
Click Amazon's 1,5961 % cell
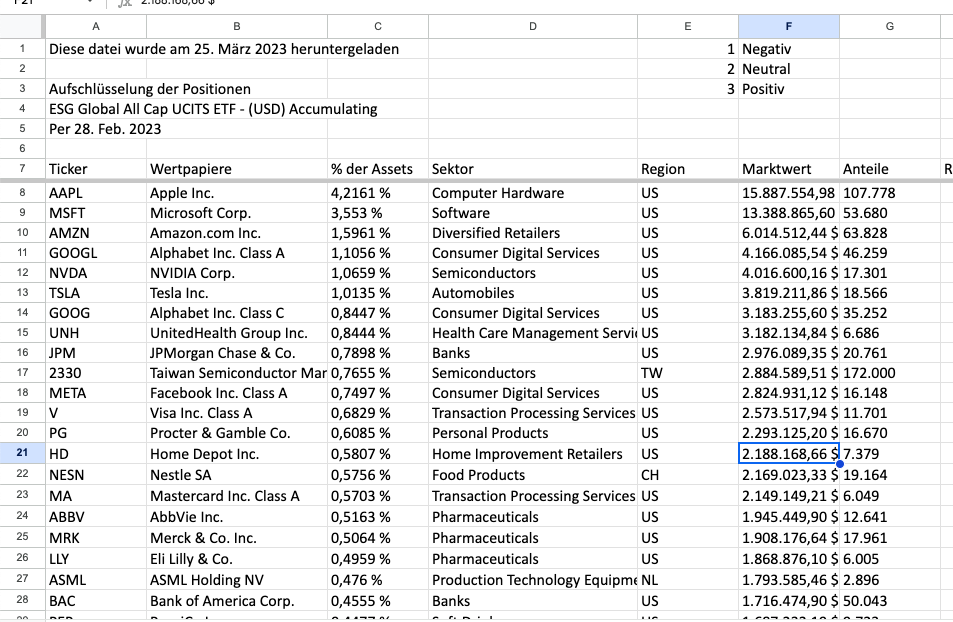[x=378, y=233]
